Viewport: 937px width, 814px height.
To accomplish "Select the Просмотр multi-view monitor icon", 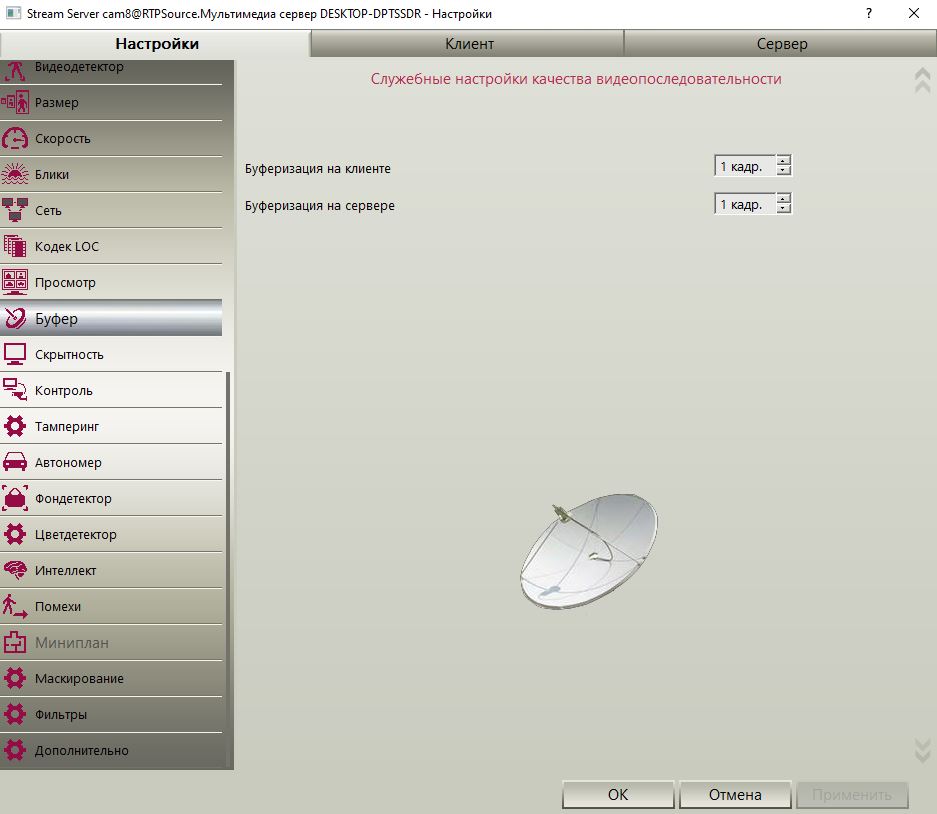I will pos(15,282).
